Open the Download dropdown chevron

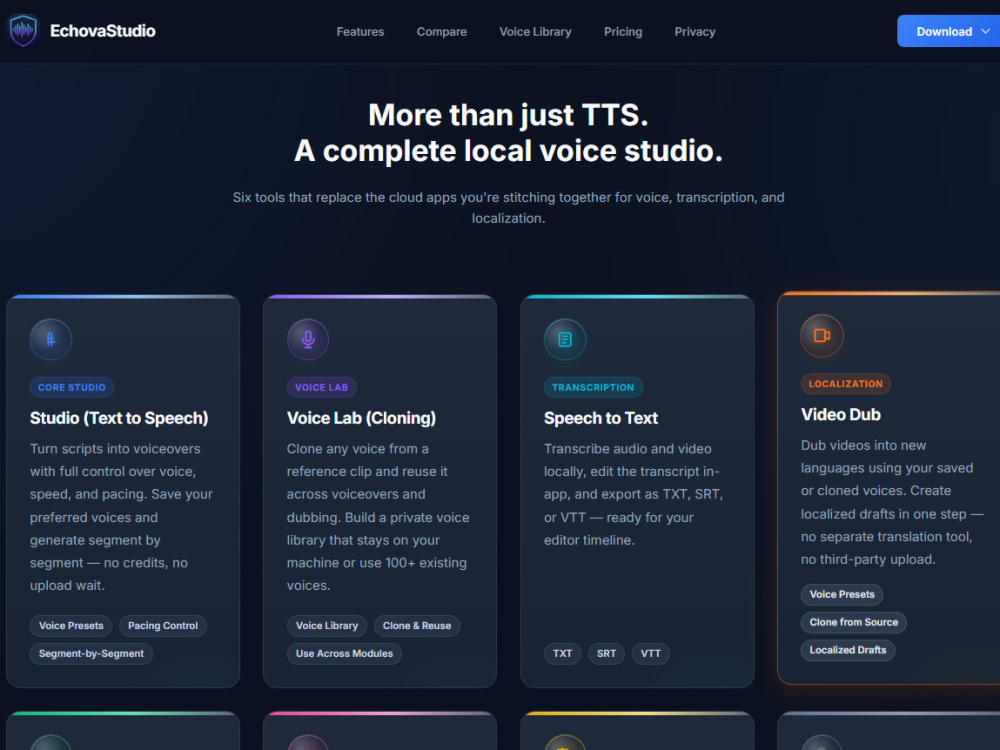tap(985, 31)
